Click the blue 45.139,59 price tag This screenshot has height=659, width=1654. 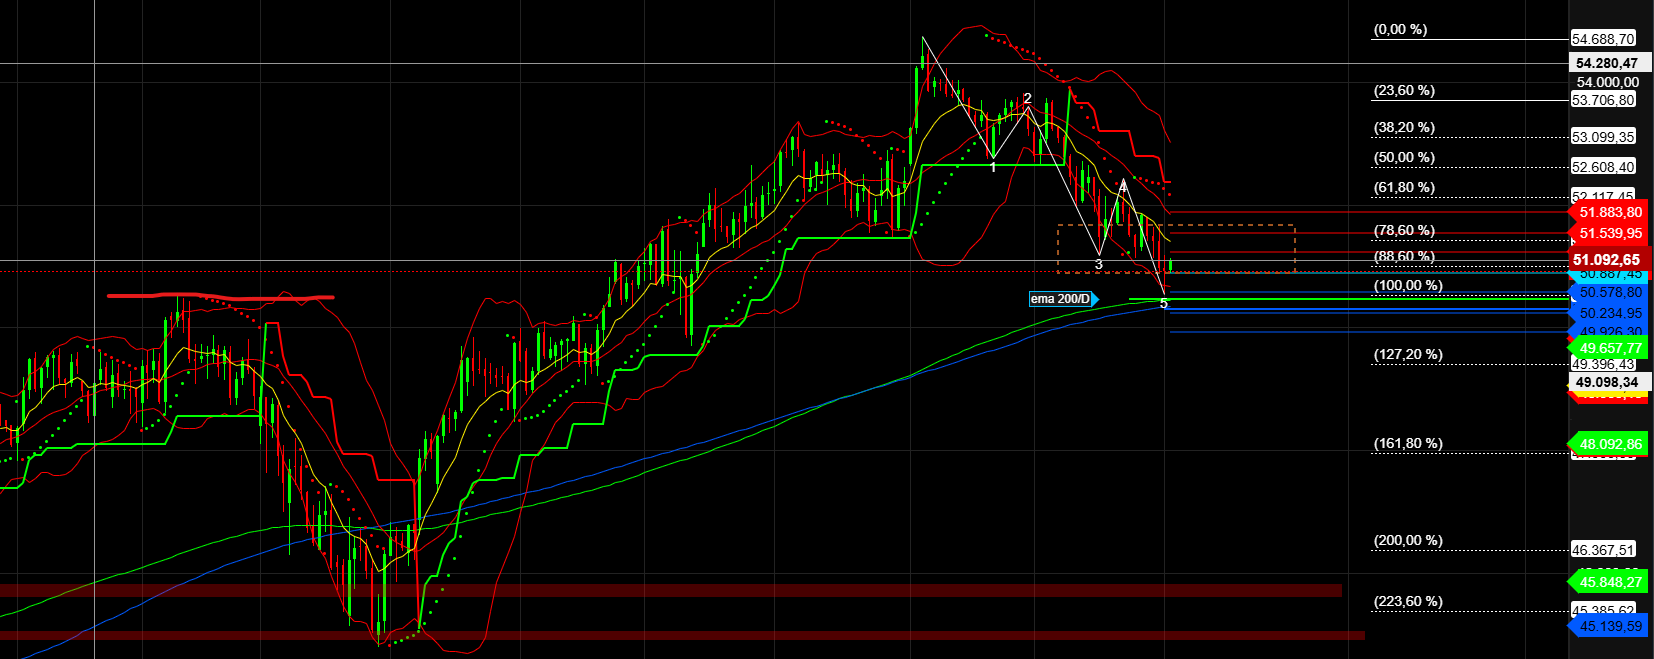coord(1608,627)
